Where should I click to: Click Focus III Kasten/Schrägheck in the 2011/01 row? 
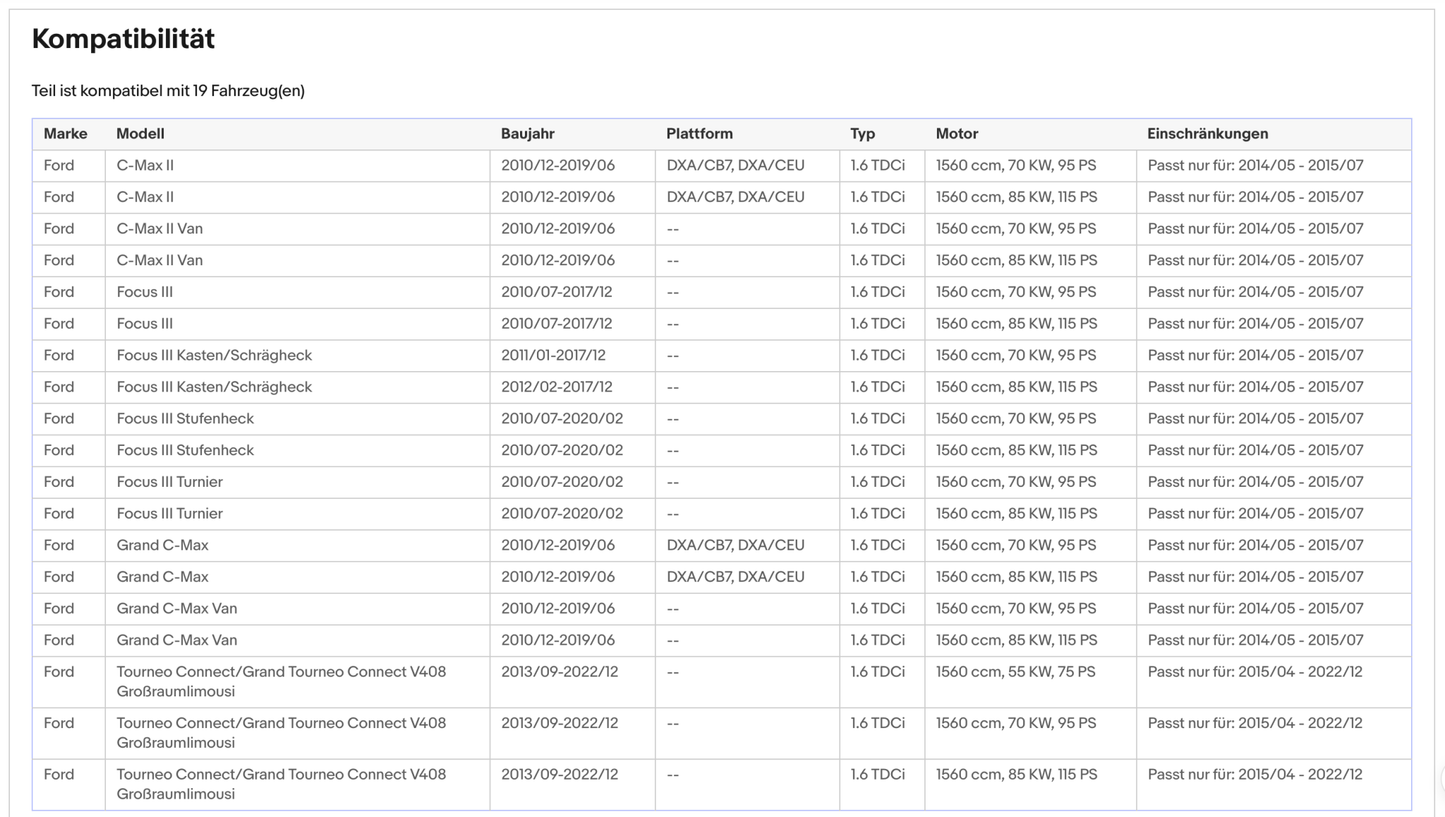214,355
